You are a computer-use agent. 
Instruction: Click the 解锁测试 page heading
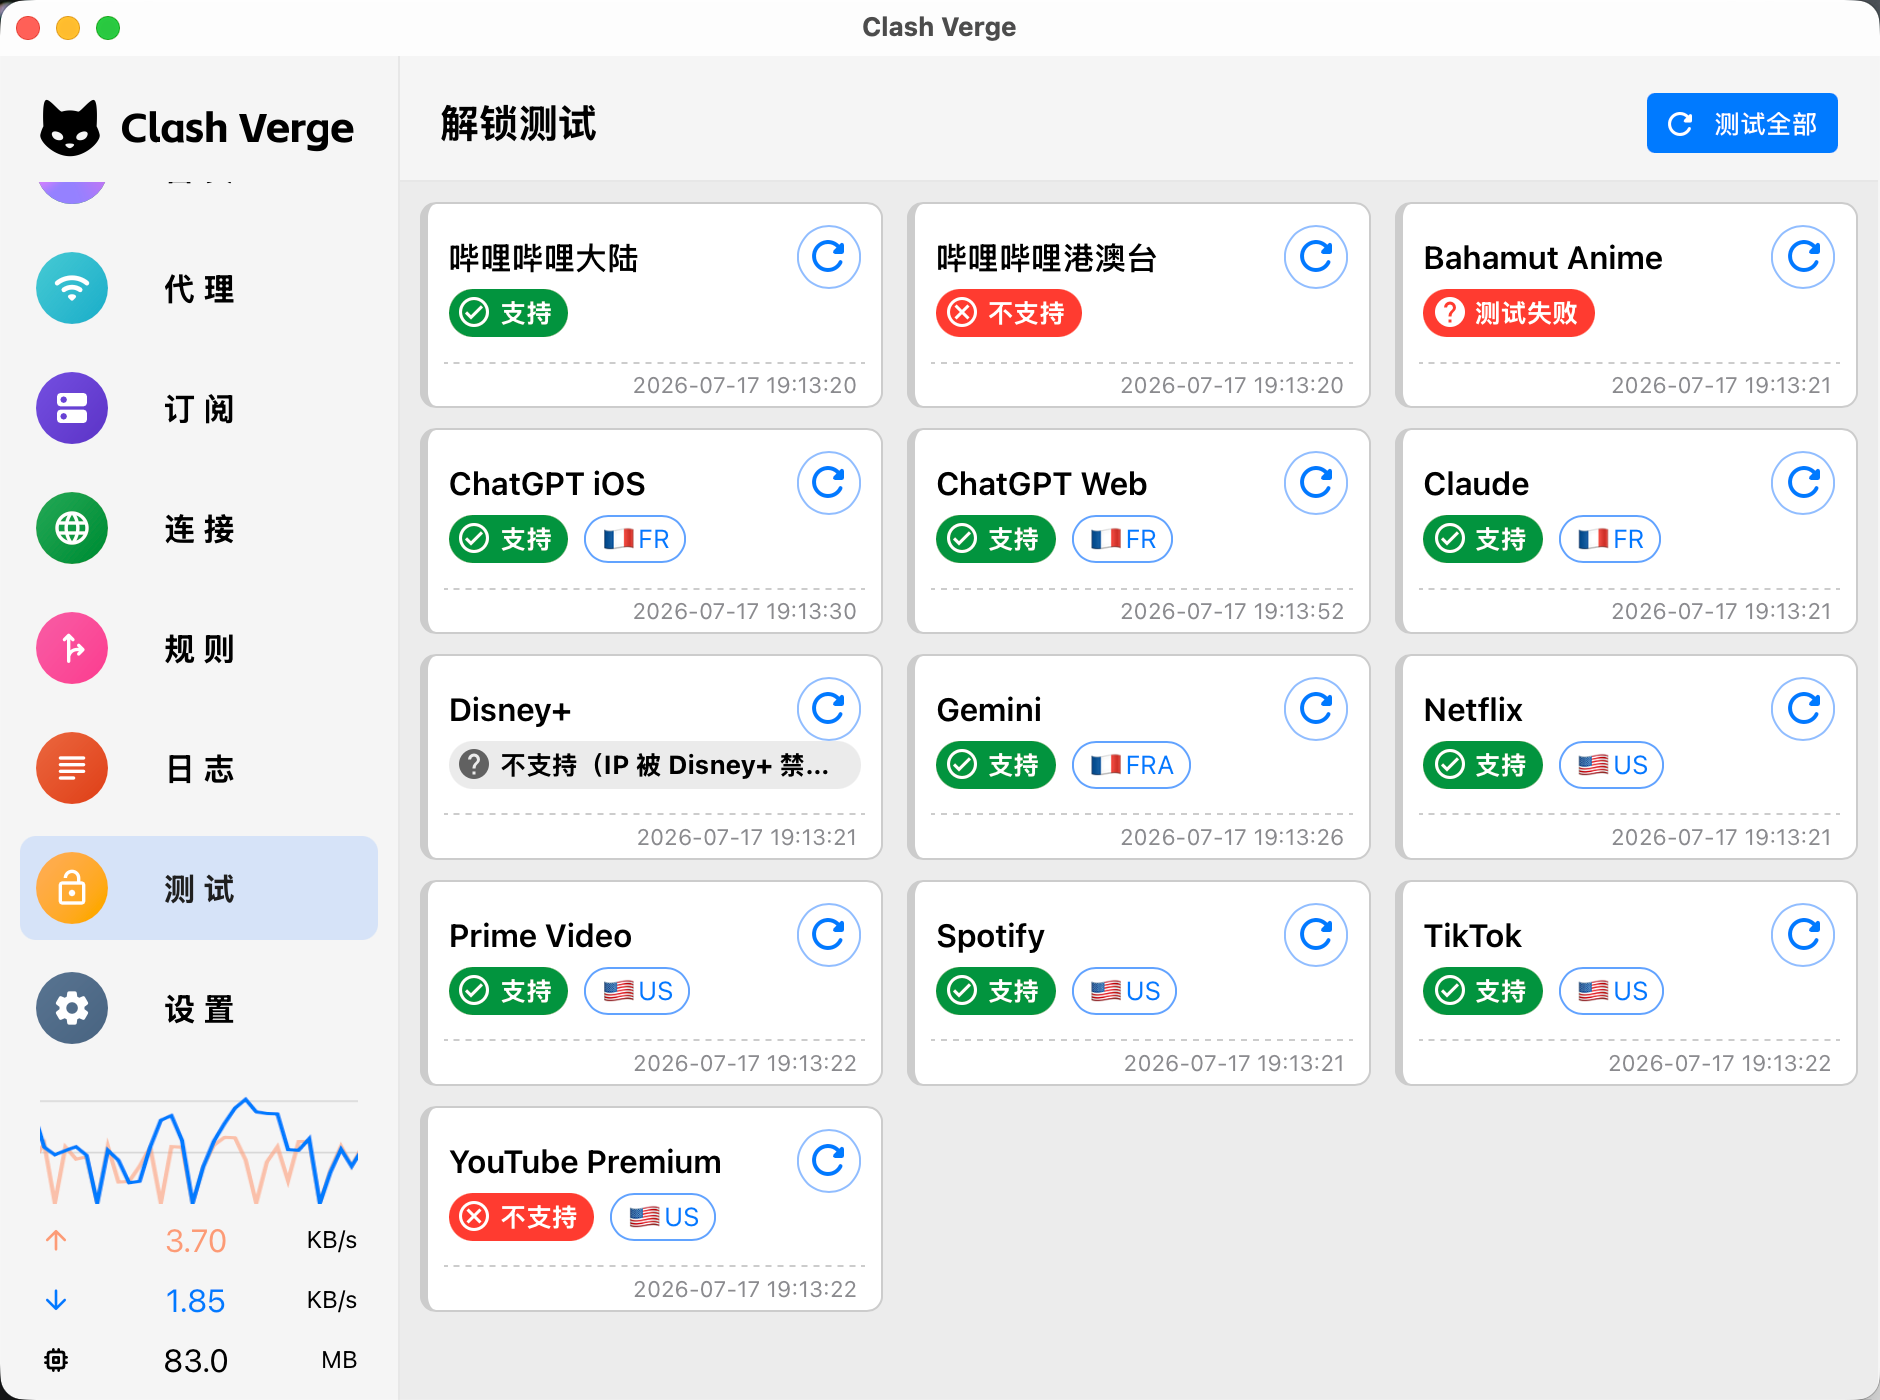[x=518, y=124]
